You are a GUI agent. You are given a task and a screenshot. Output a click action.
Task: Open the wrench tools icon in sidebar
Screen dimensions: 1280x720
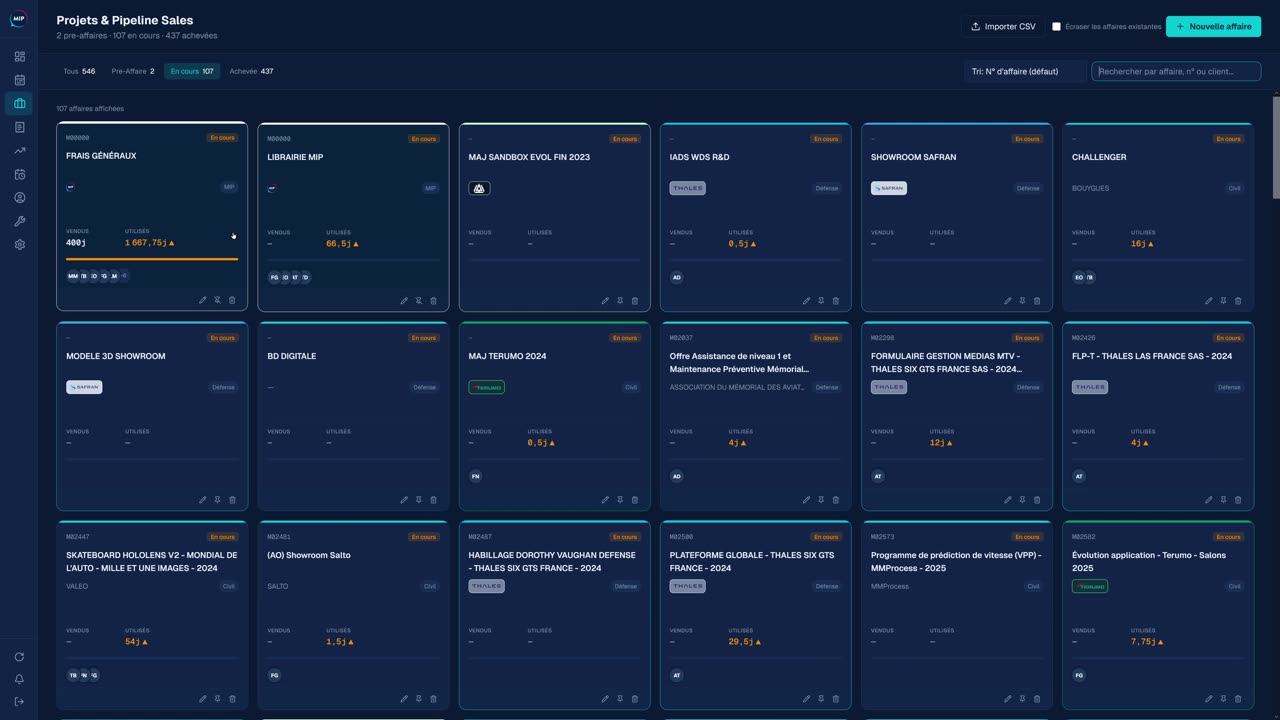(x=19, y=221)
